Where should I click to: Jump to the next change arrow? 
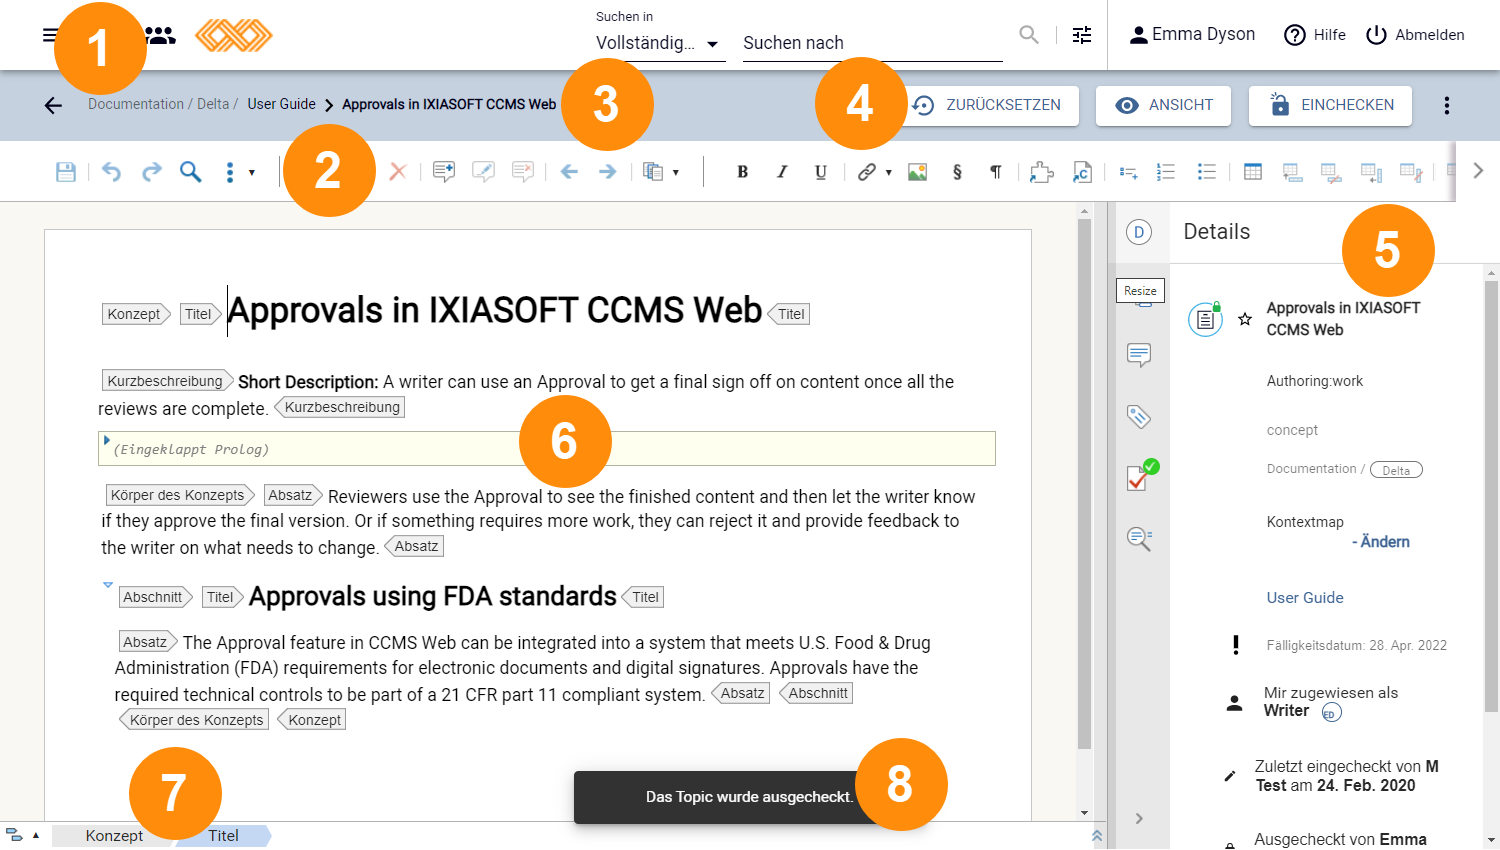coord(607,172)
